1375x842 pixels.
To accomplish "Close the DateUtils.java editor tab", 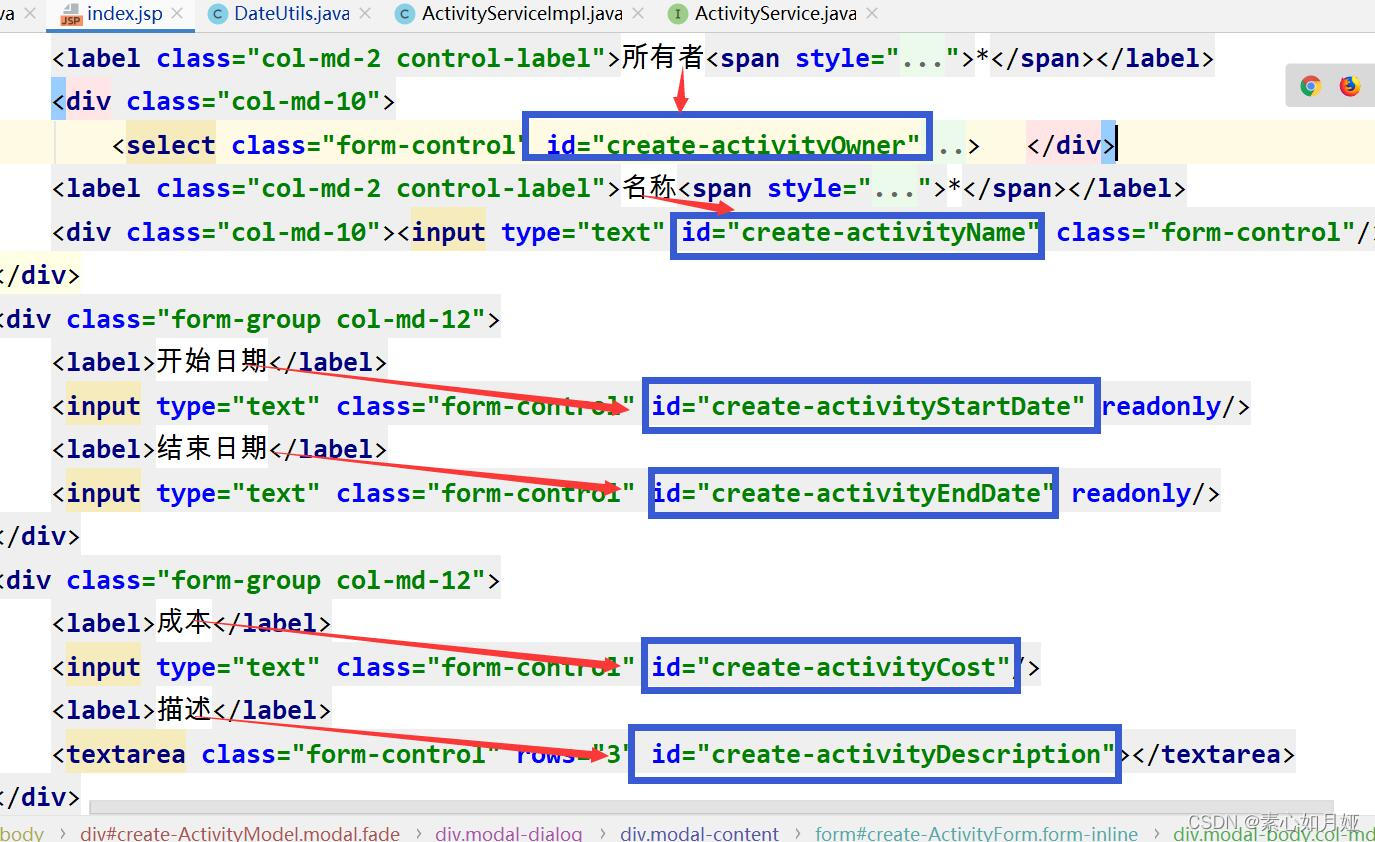I will 364,14.
